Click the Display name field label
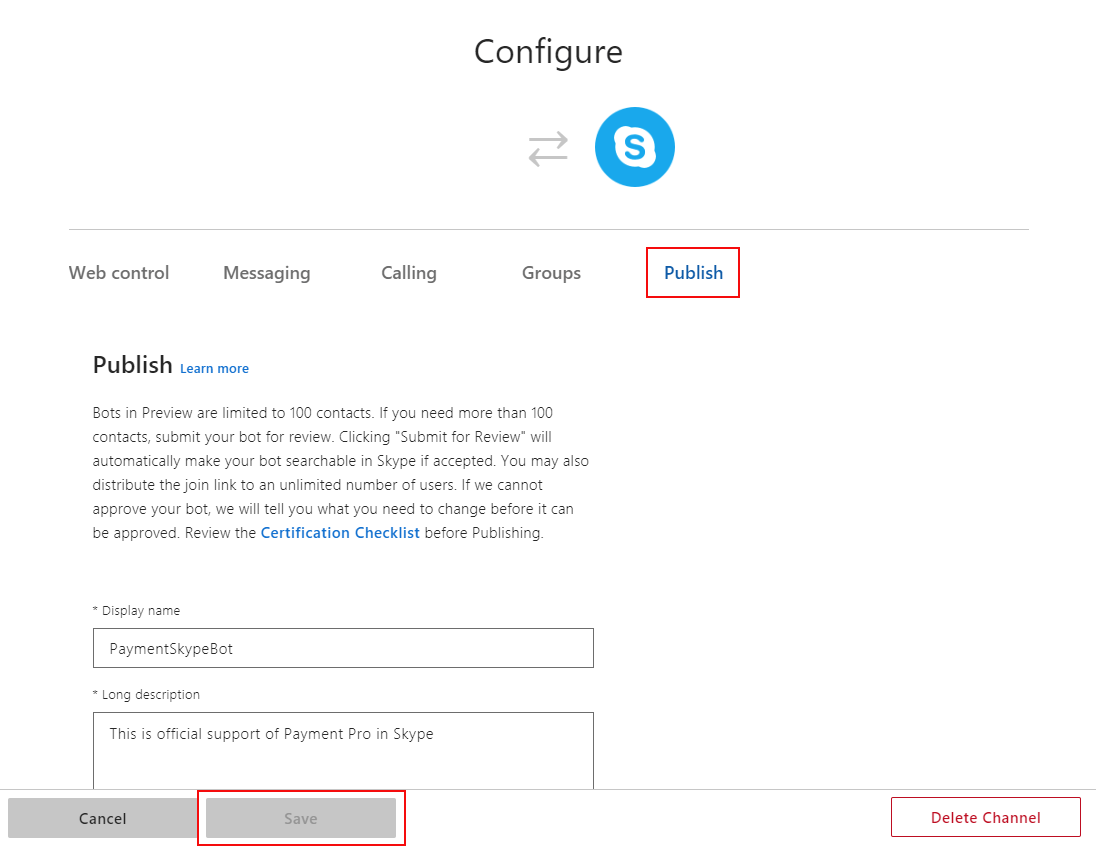 click(x=137, y=610)
